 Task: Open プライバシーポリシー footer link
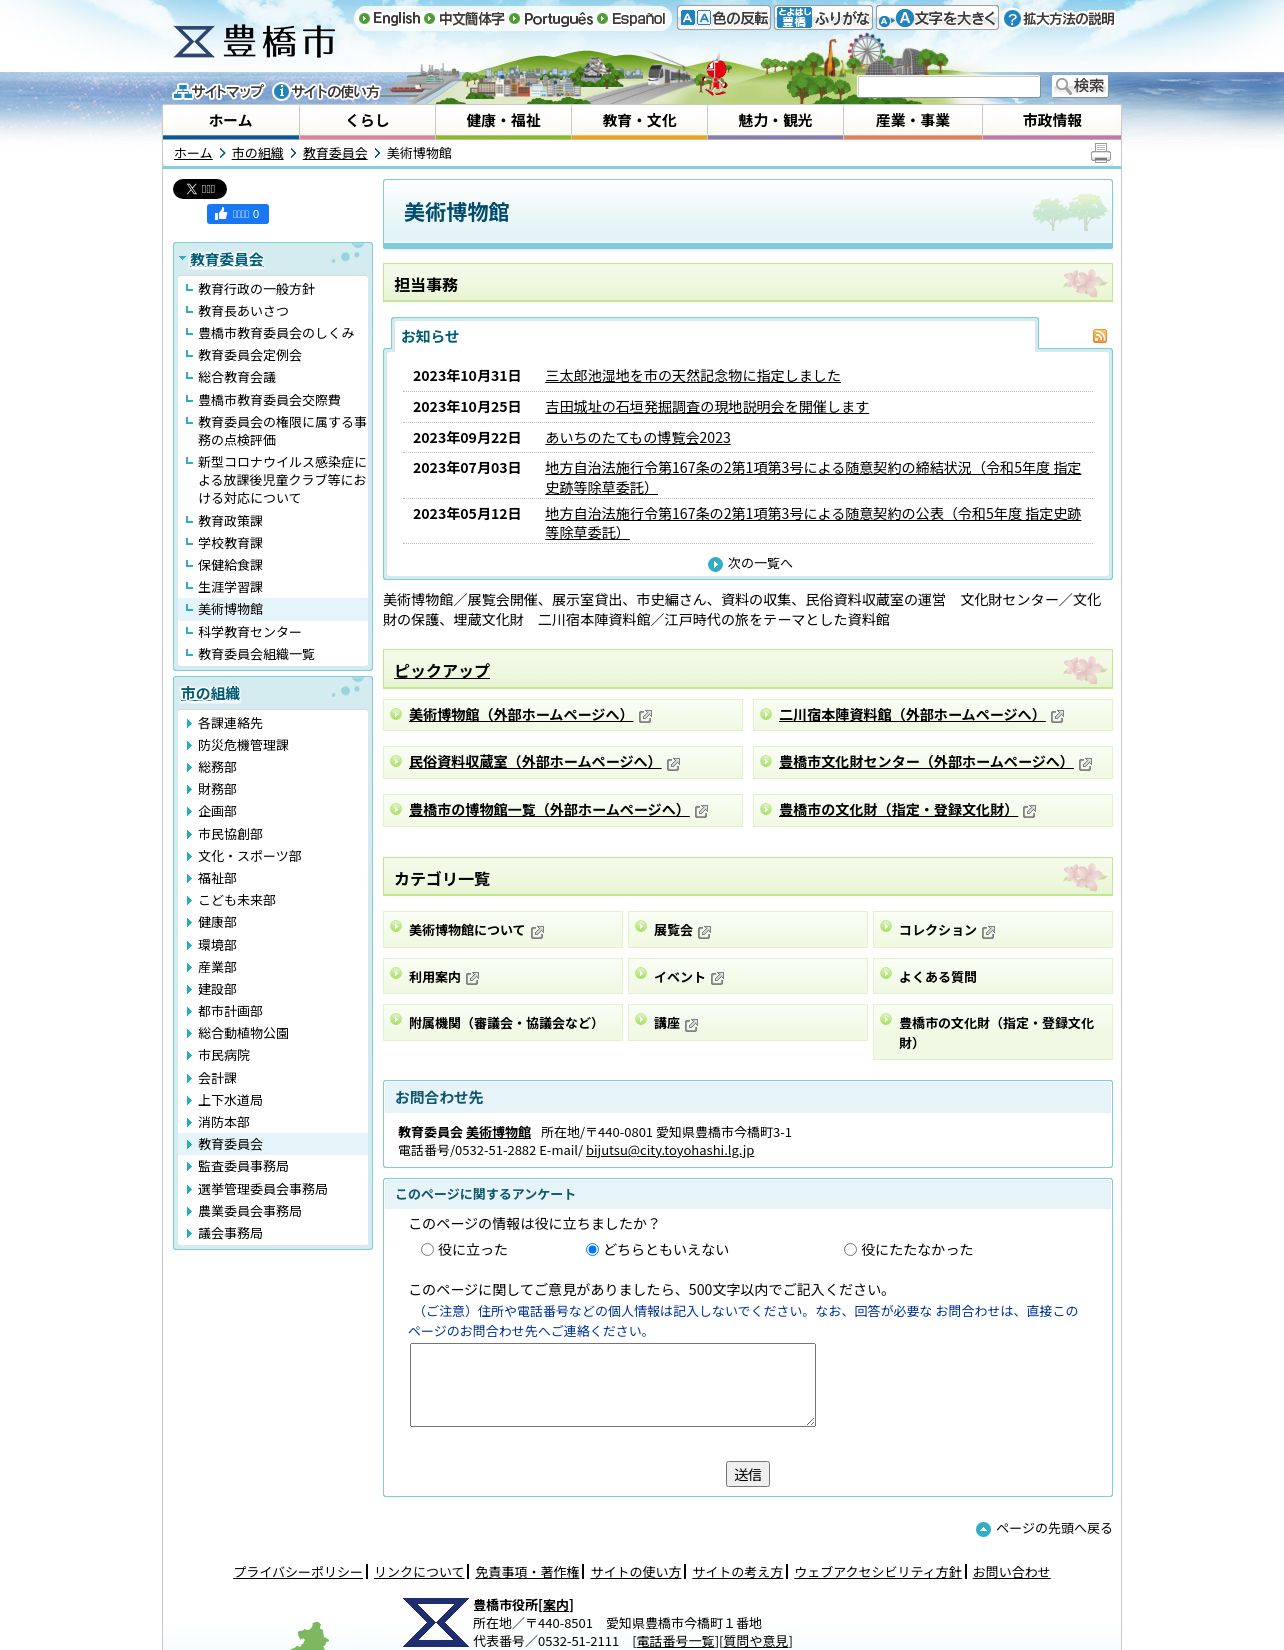pos(298,1572)
